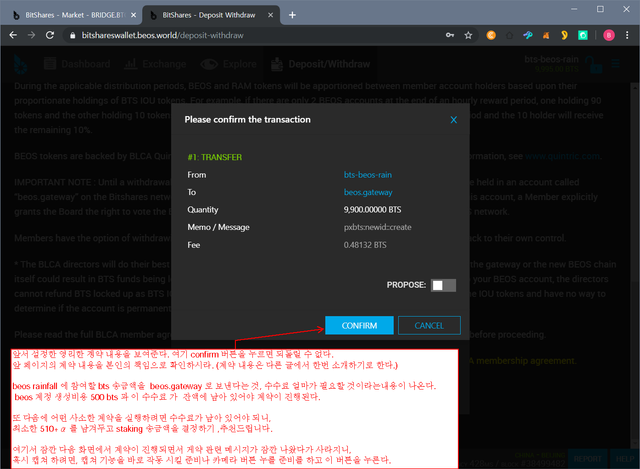Select the quantity 9,900.00000 BTS text

372,210
